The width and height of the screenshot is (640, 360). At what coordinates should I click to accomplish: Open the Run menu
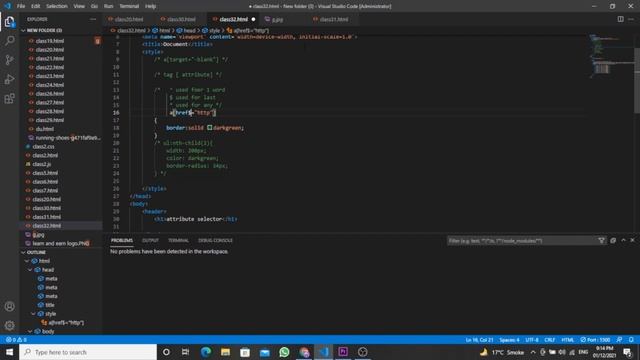coord(108,6)
